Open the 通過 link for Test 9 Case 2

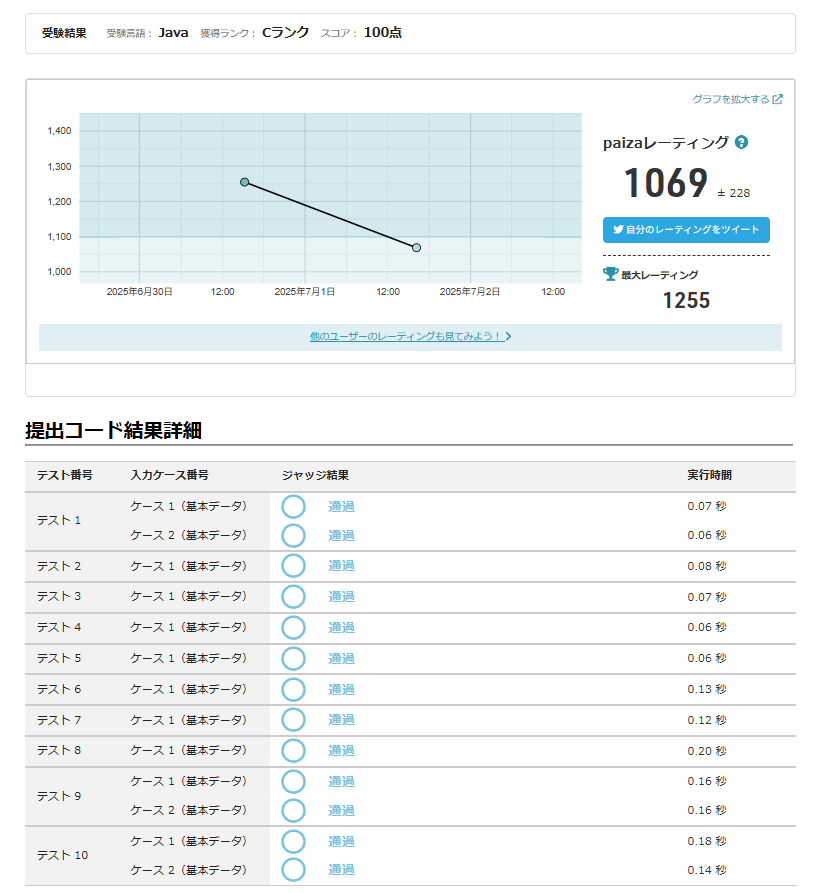click(x=341, y=810)
